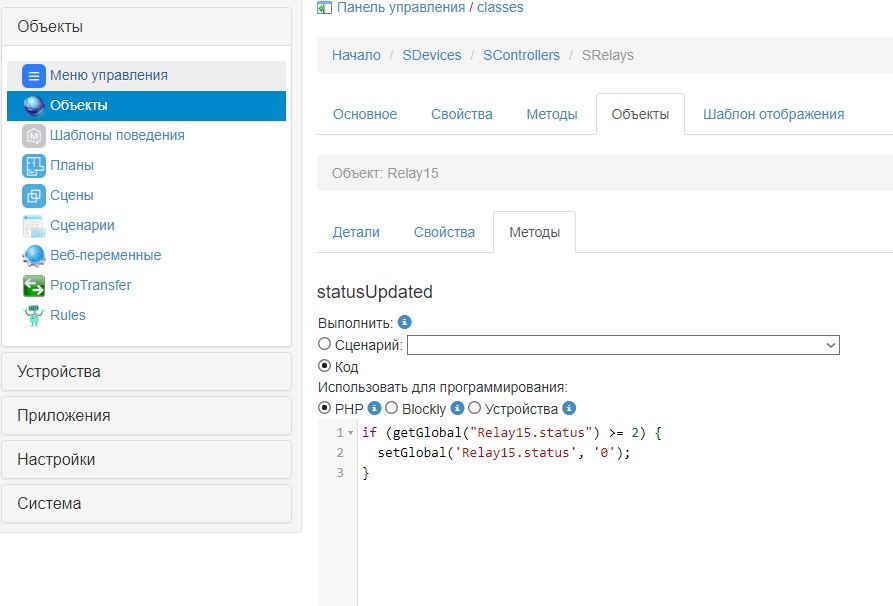
Task: Open PropTransfer via its green icon
Action: pyautogui.click(x=34, y=286)
